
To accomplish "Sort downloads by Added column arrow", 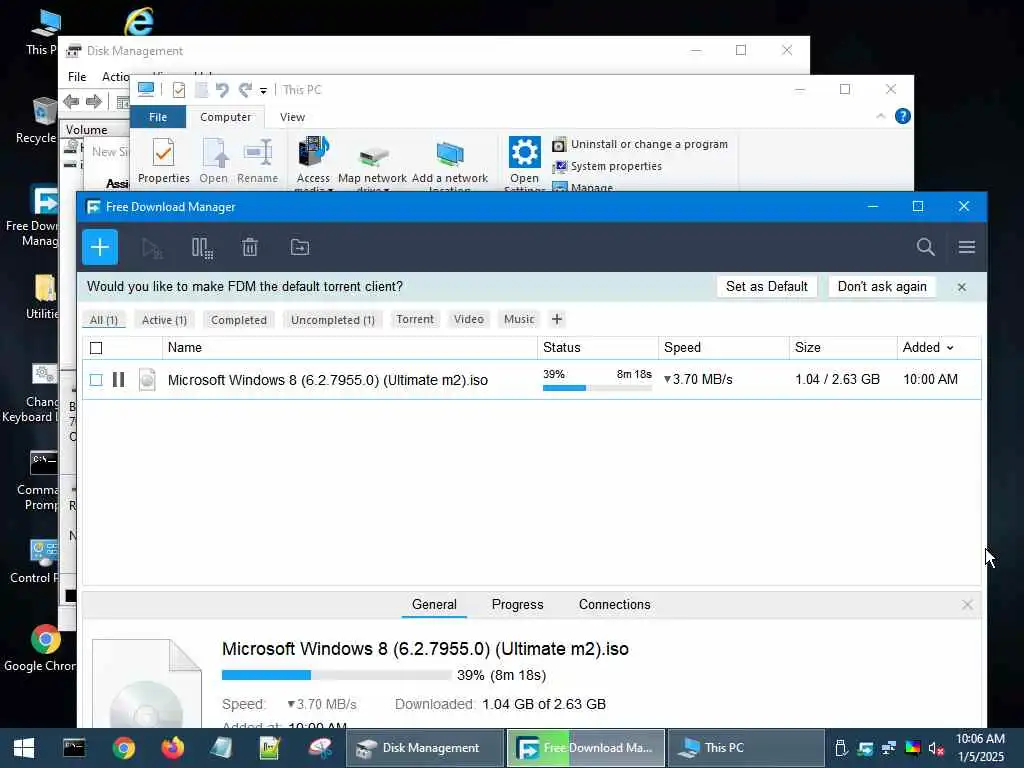I will coord(950,348).
